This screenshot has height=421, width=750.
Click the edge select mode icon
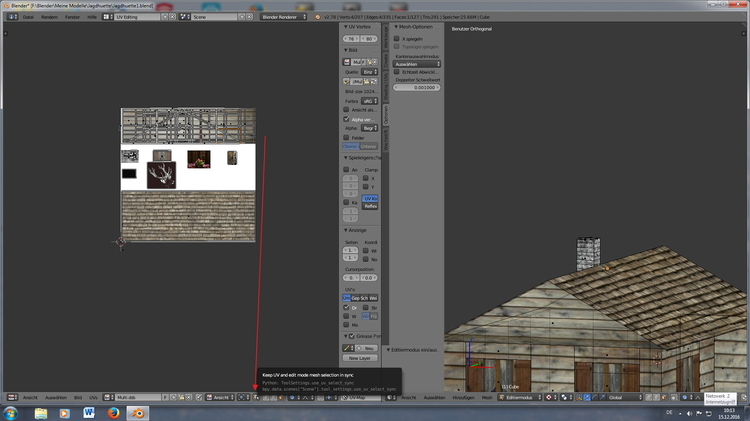tap(656, 398)
